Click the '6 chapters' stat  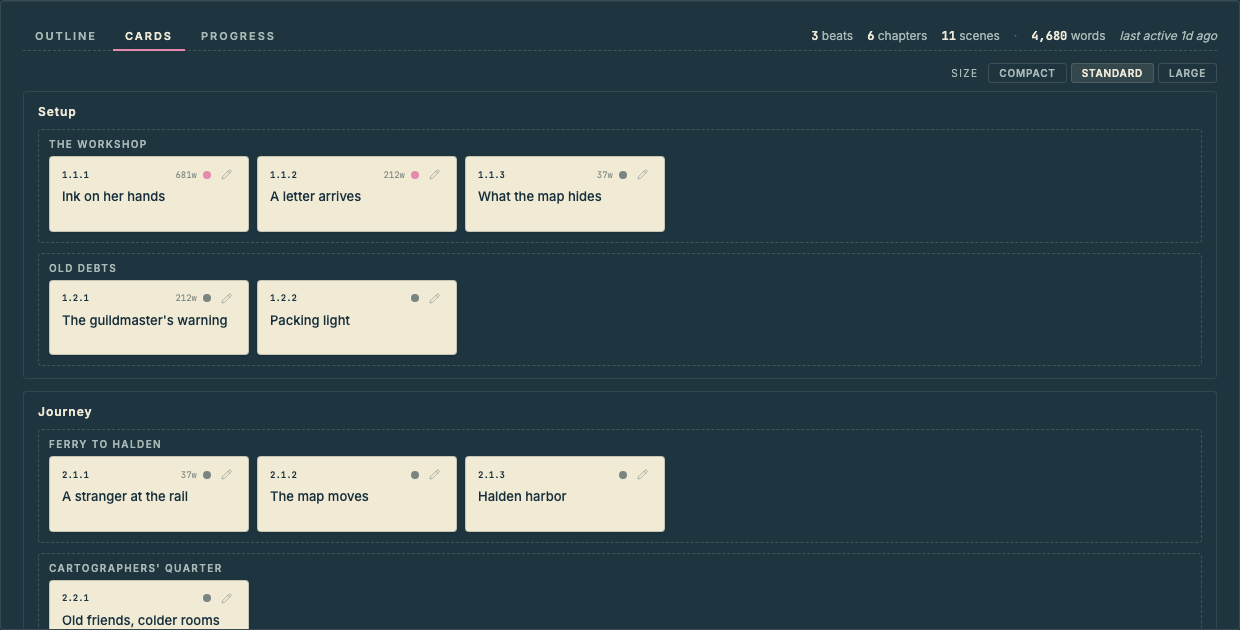[897, 36]
